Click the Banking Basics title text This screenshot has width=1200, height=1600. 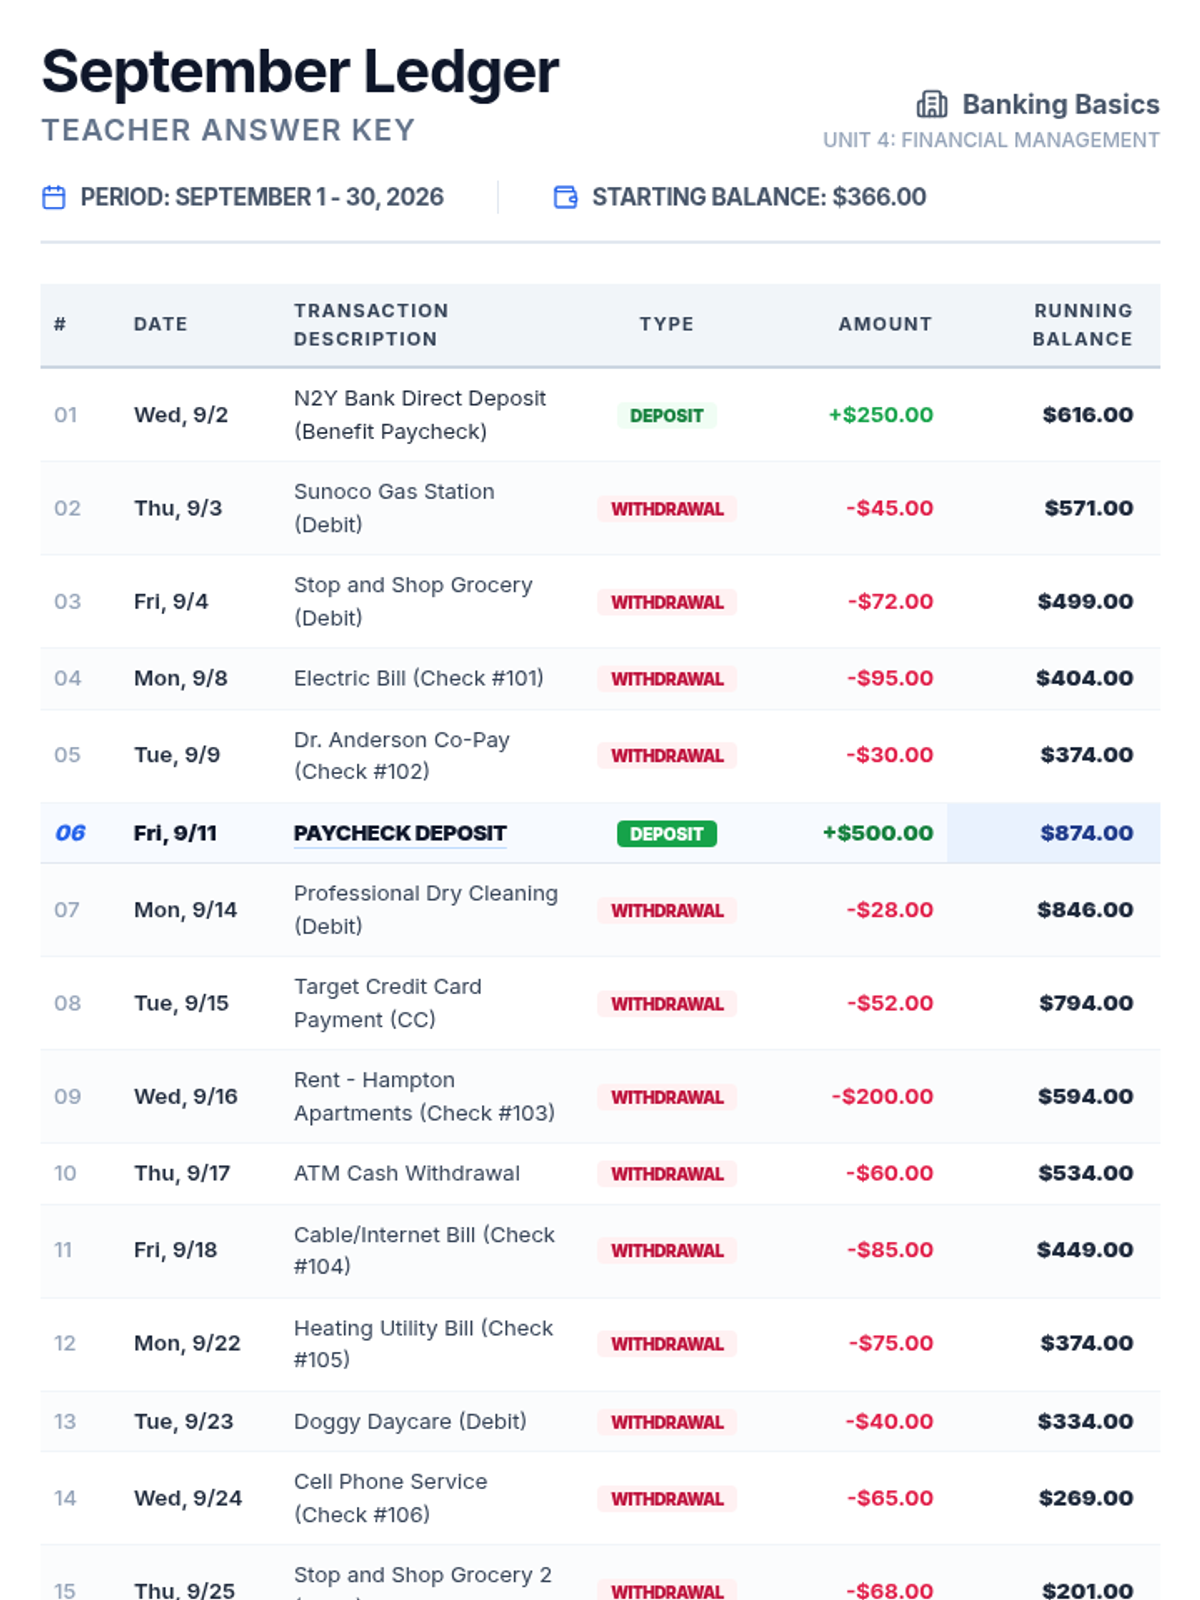pos(1061,104)
